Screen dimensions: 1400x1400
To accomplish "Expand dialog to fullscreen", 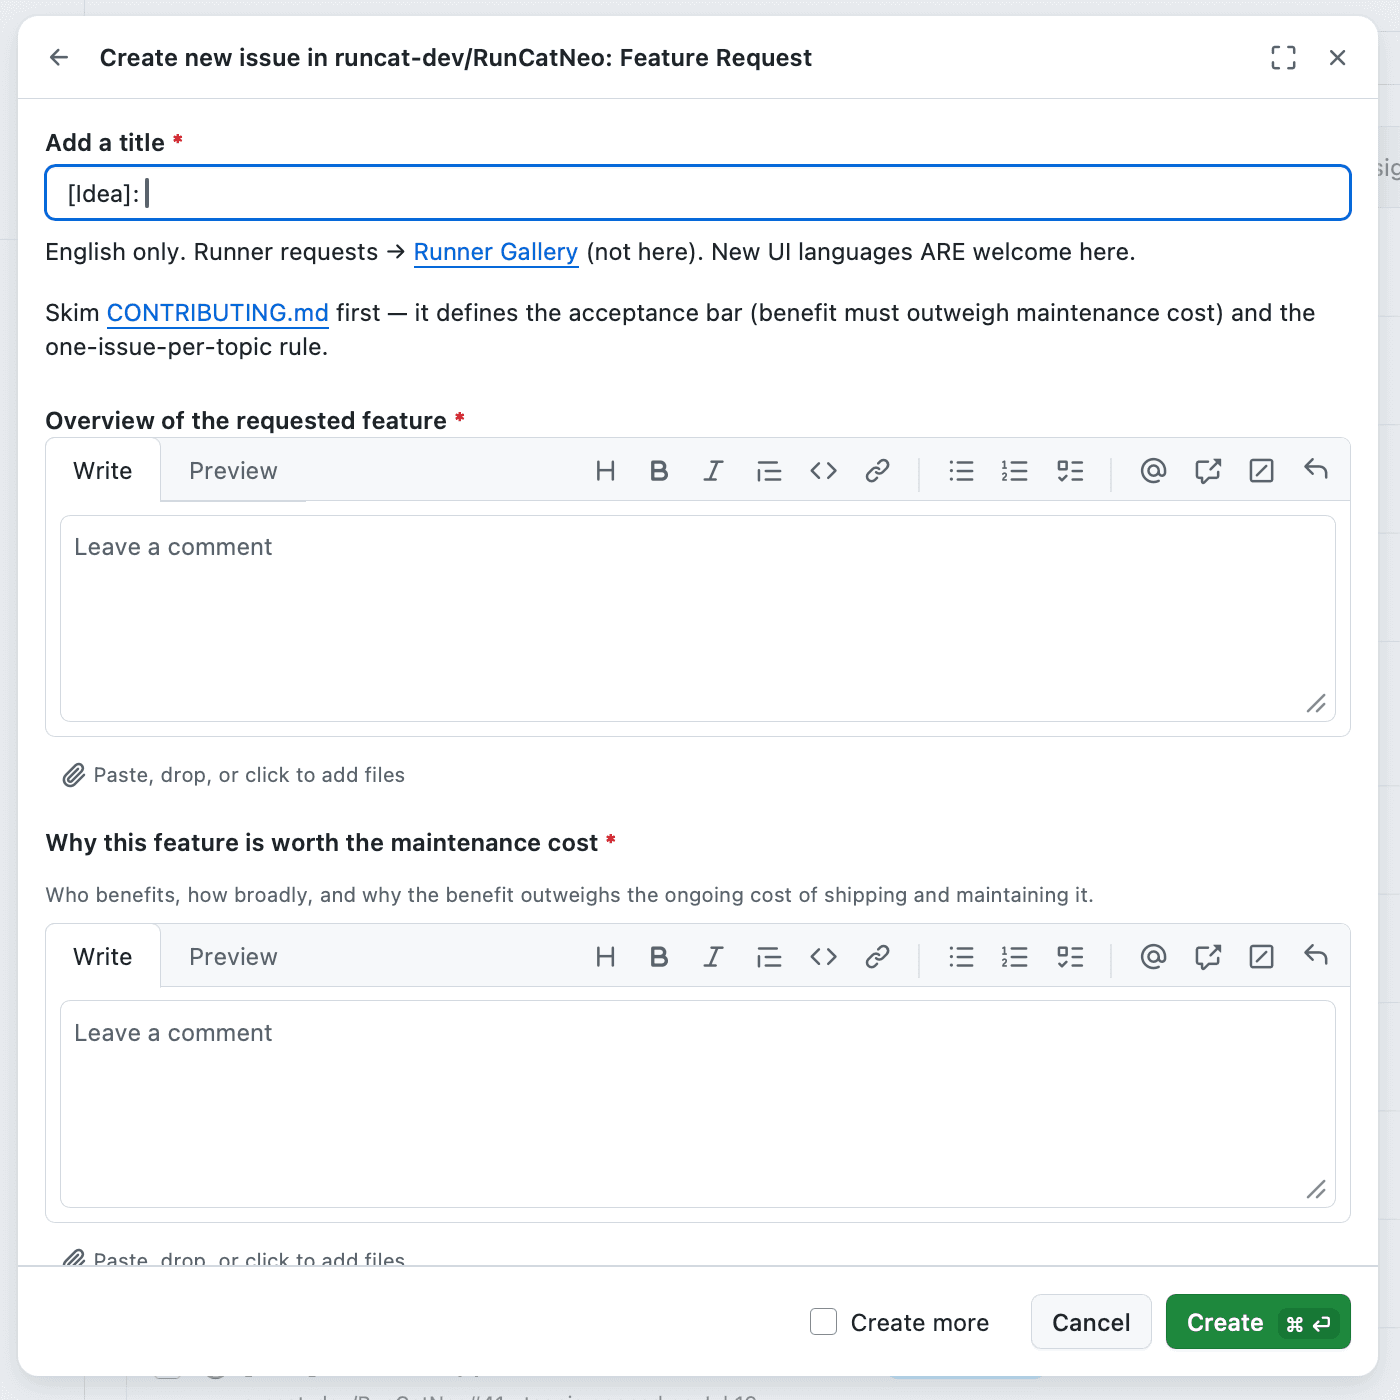I will [x=1283, y=57].
